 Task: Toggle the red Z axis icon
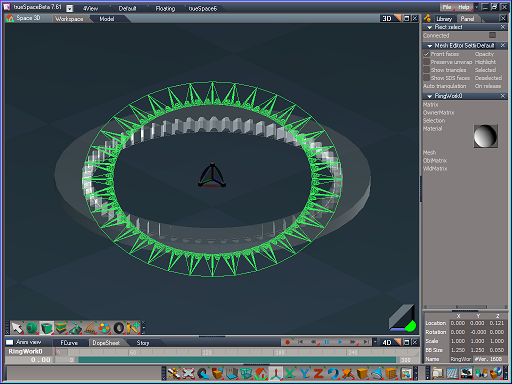[318, 373]
